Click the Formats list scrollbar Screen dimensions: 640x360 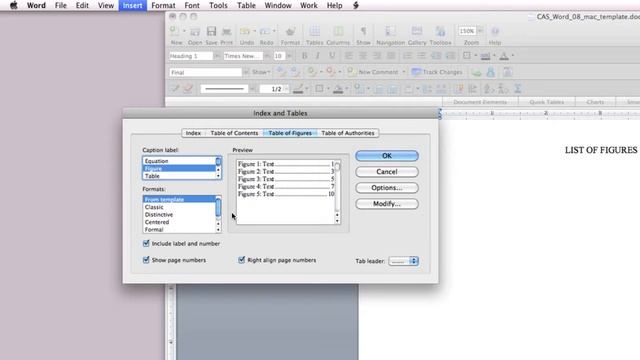(218, 214)
